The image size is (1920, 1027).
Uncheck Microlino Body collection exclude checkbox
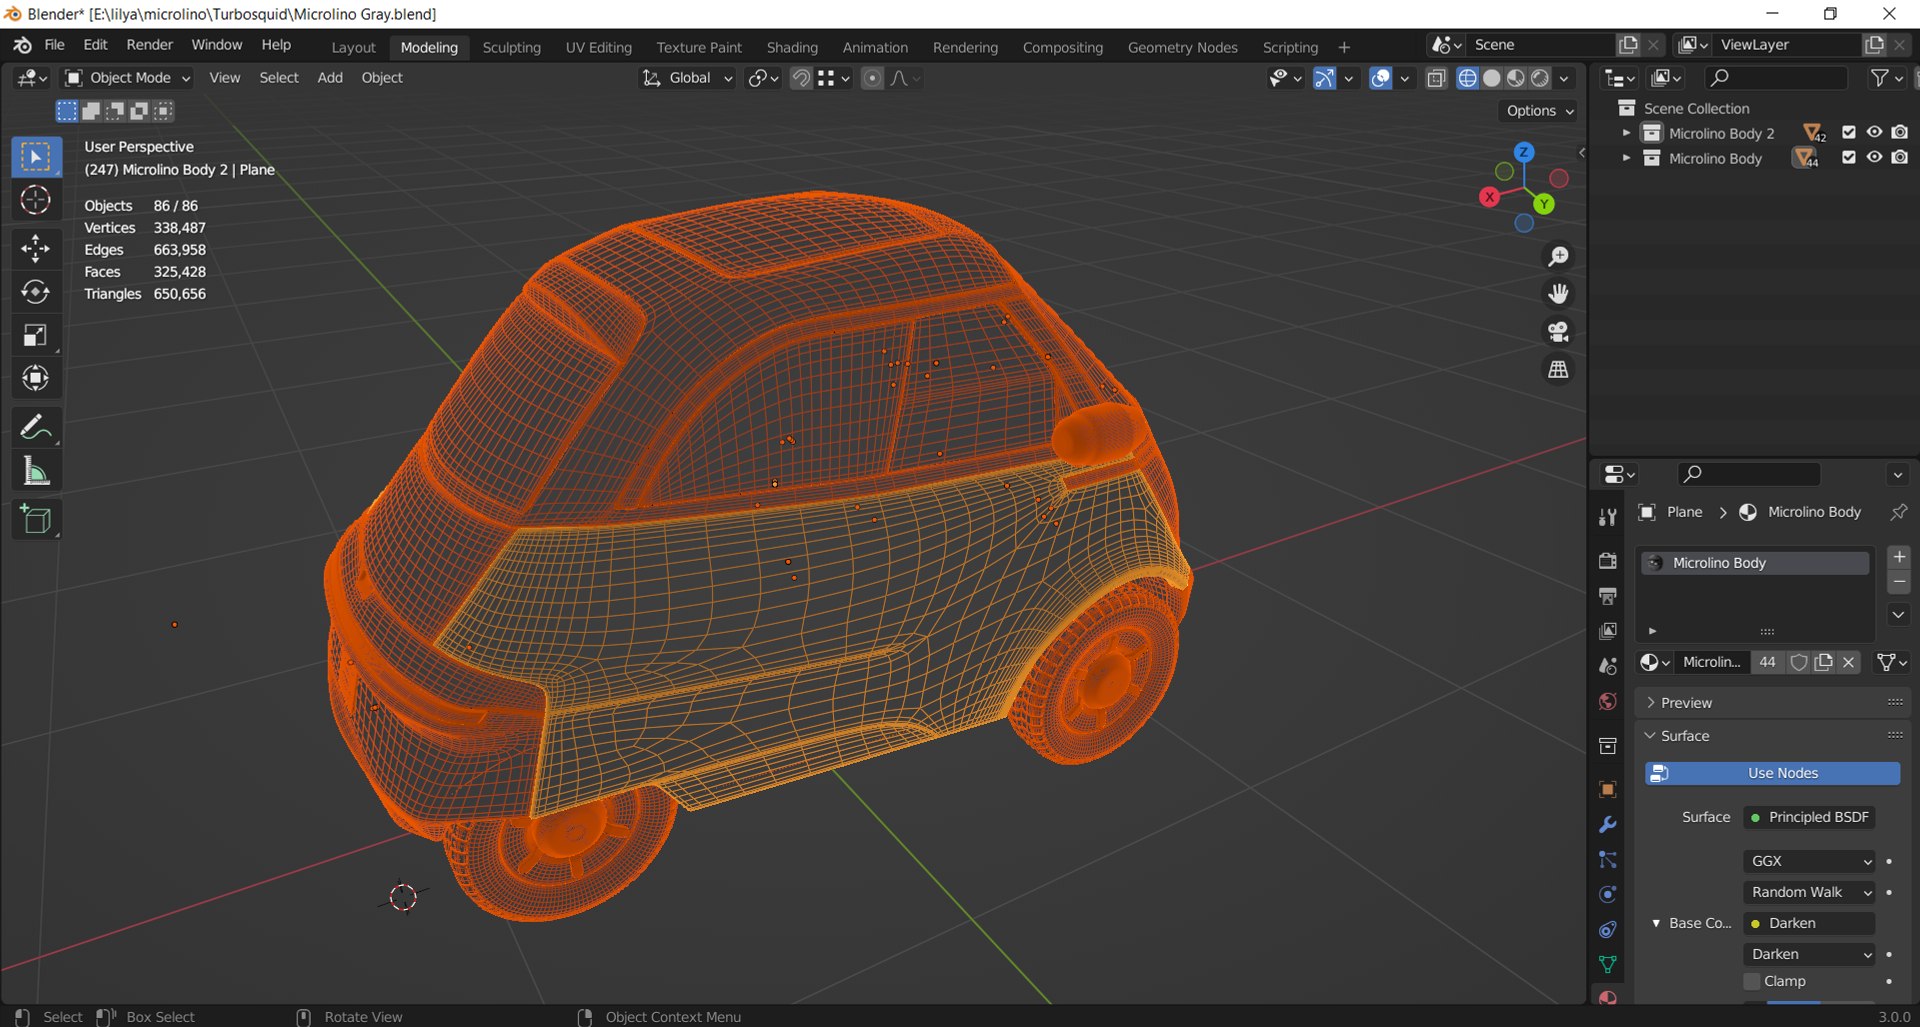point(1848,158)
